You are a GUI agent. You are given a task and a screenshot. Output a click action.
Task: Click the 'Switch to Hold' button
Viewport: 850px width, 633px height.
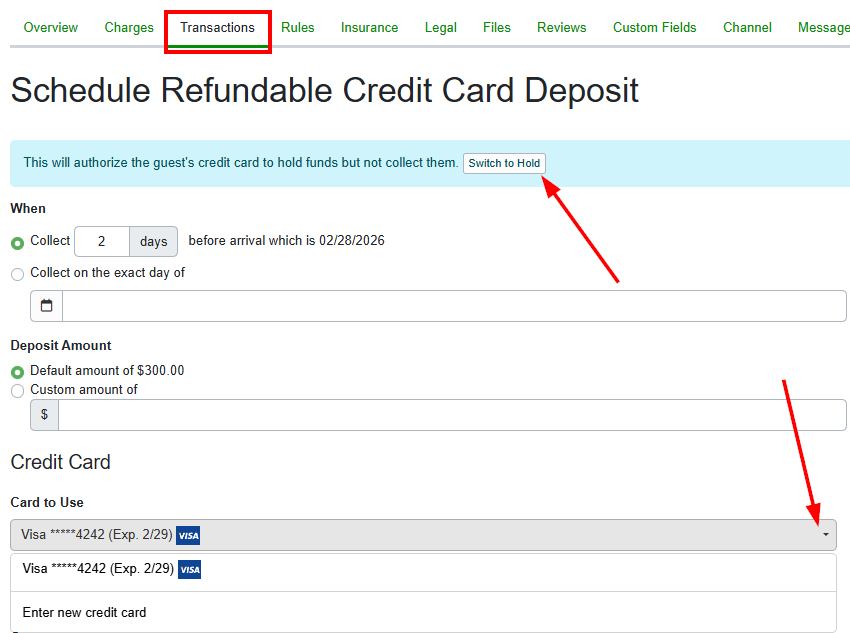click(504, 163)
